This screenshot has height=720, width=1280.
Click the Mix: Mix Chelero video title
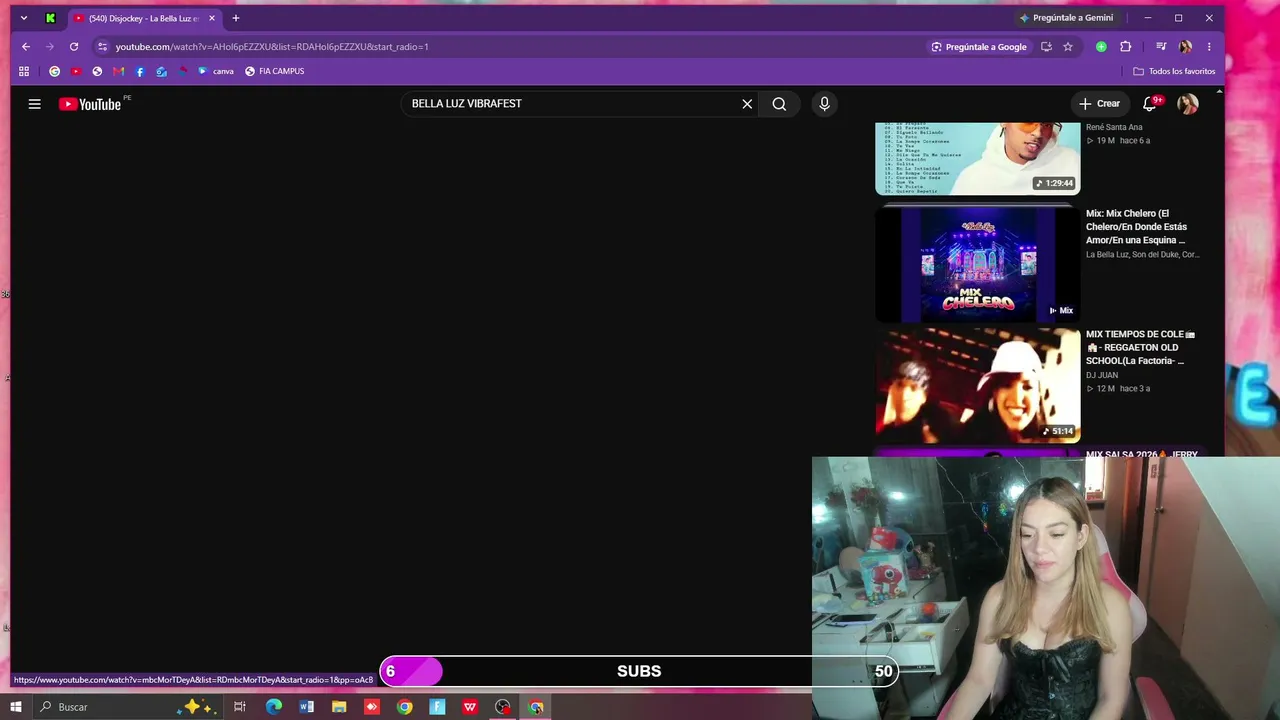coord(1136,227)
